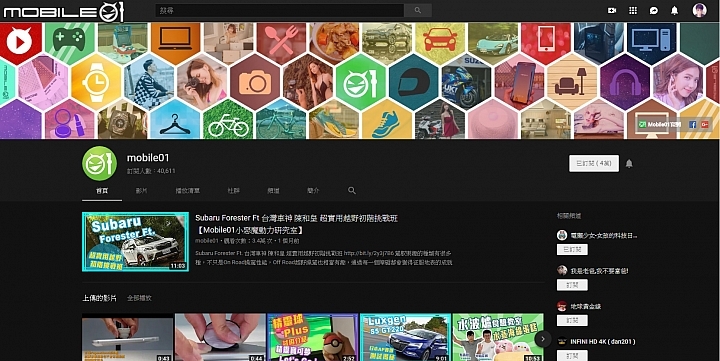Click the 已訂閱 (4萬) subscribed button
This screenshot has width=720, height=361.
point(594,164)
